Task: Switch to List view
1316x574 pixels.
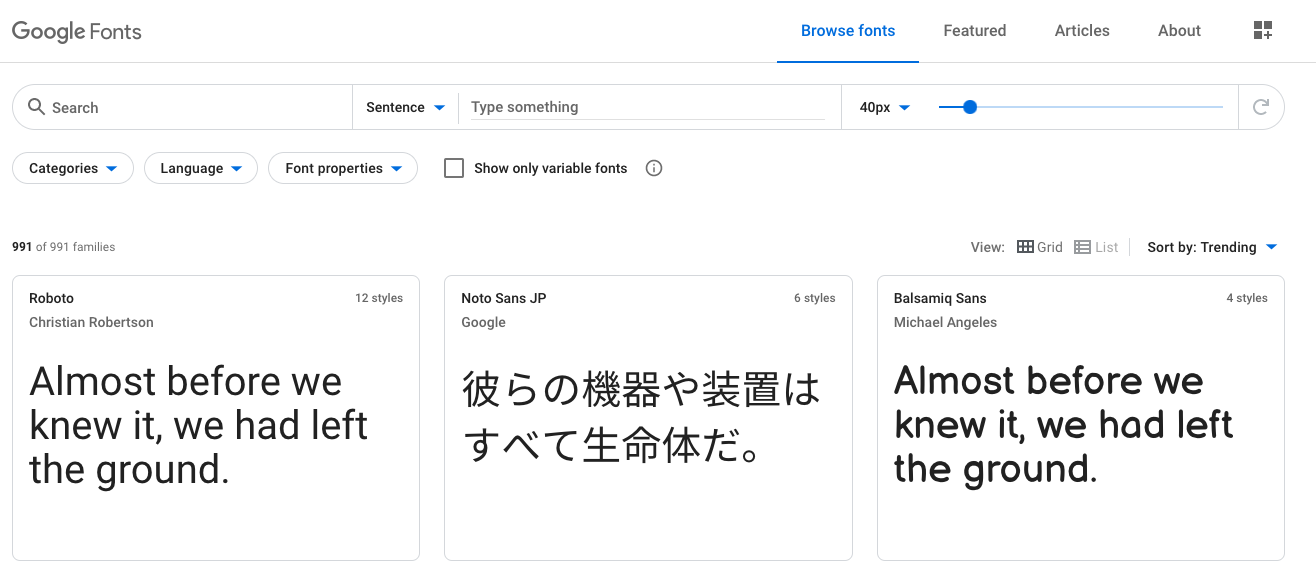Action: click(x=1096, y=247)
